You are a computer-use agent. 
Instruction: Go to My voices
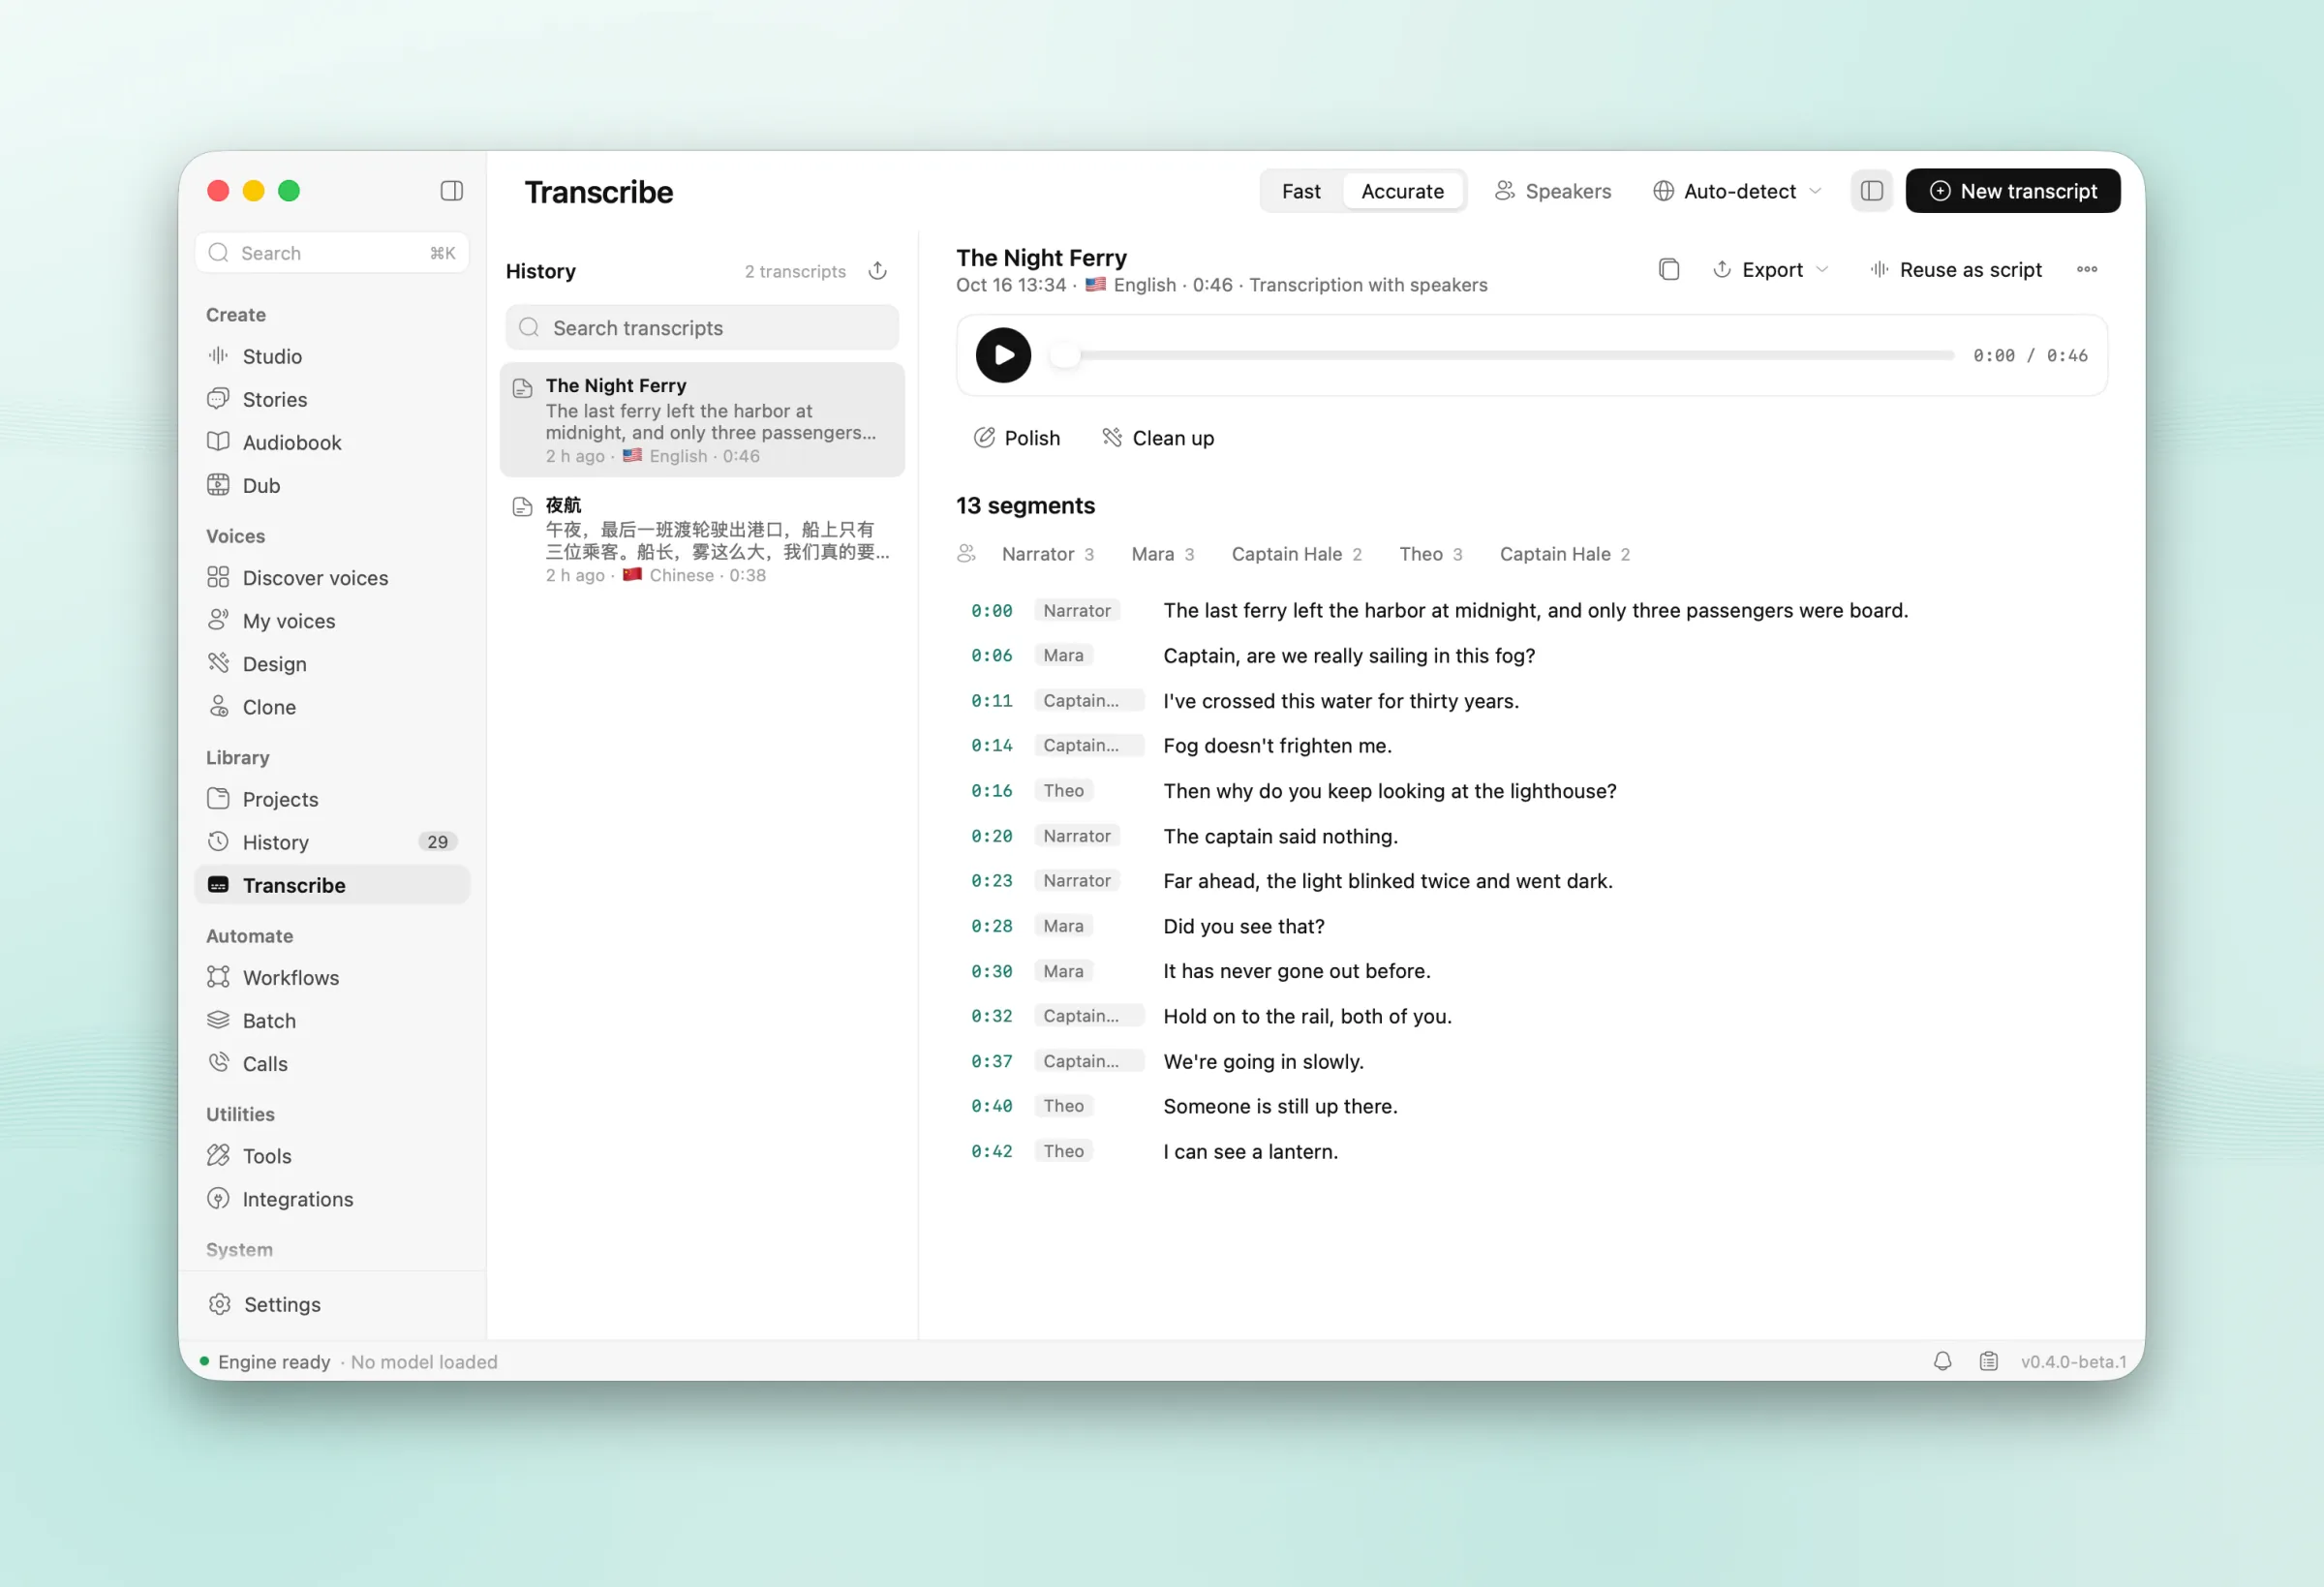pos(332,621)
